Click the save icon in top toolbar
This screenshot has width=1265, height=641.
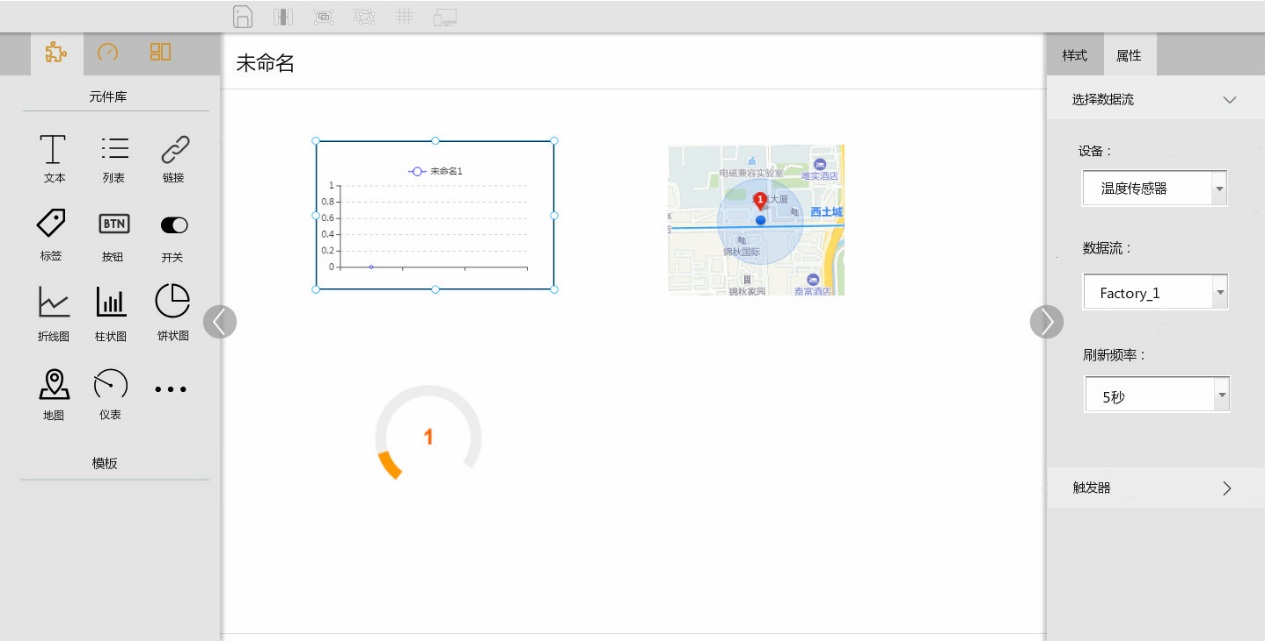click(x=242, y=16)
